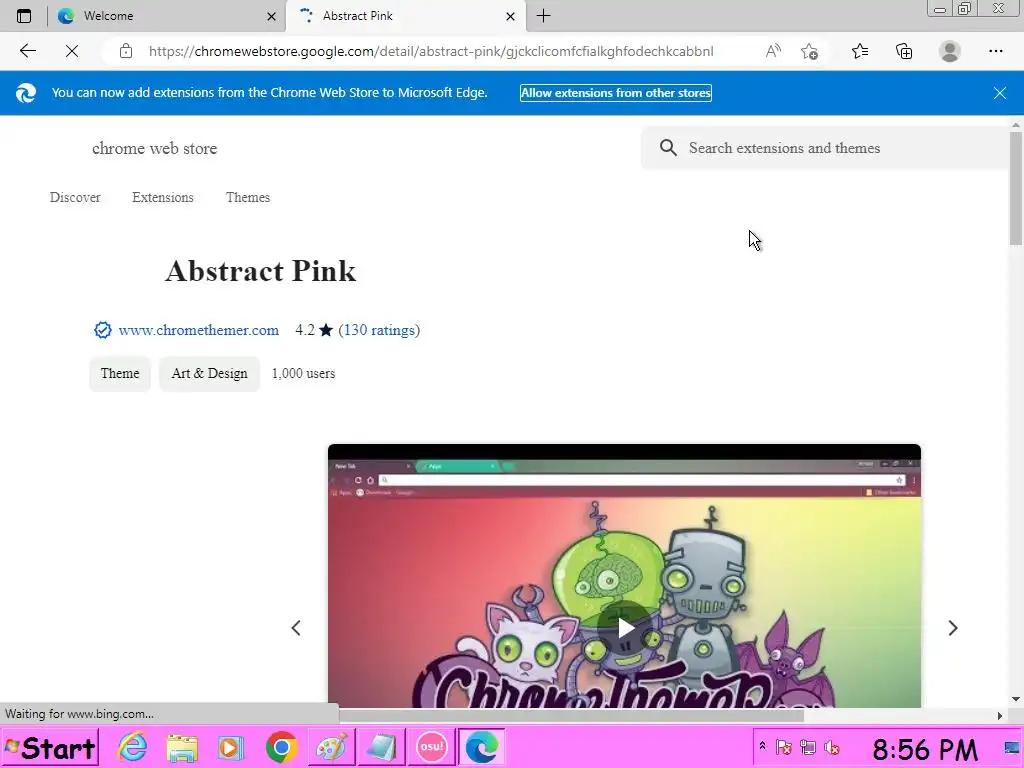Play the theme preview video
Screen dimensions: 1024x768
click(625, 628)
